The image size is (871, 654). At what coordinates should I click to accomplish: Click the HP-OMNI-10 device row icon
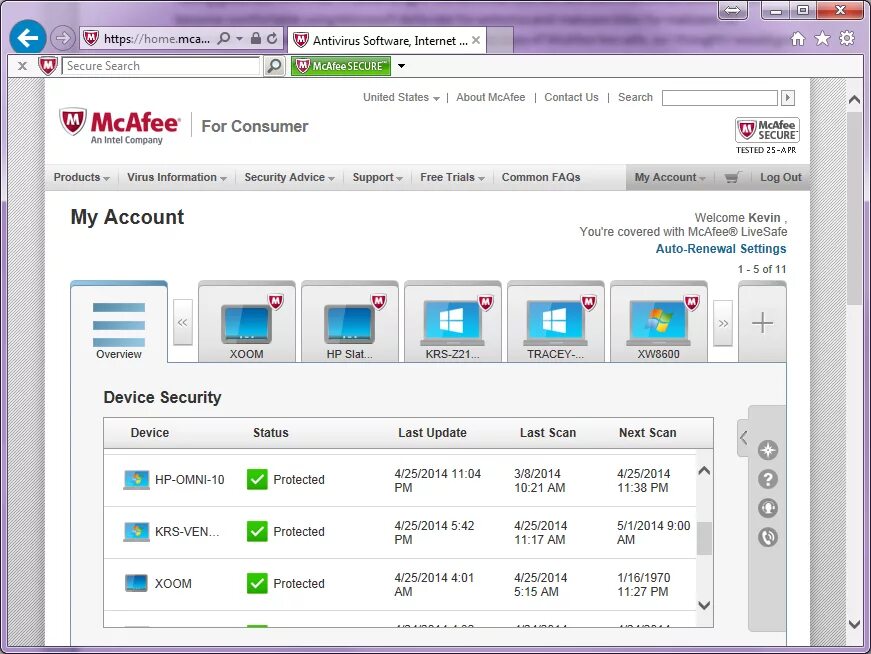(137, 480)
